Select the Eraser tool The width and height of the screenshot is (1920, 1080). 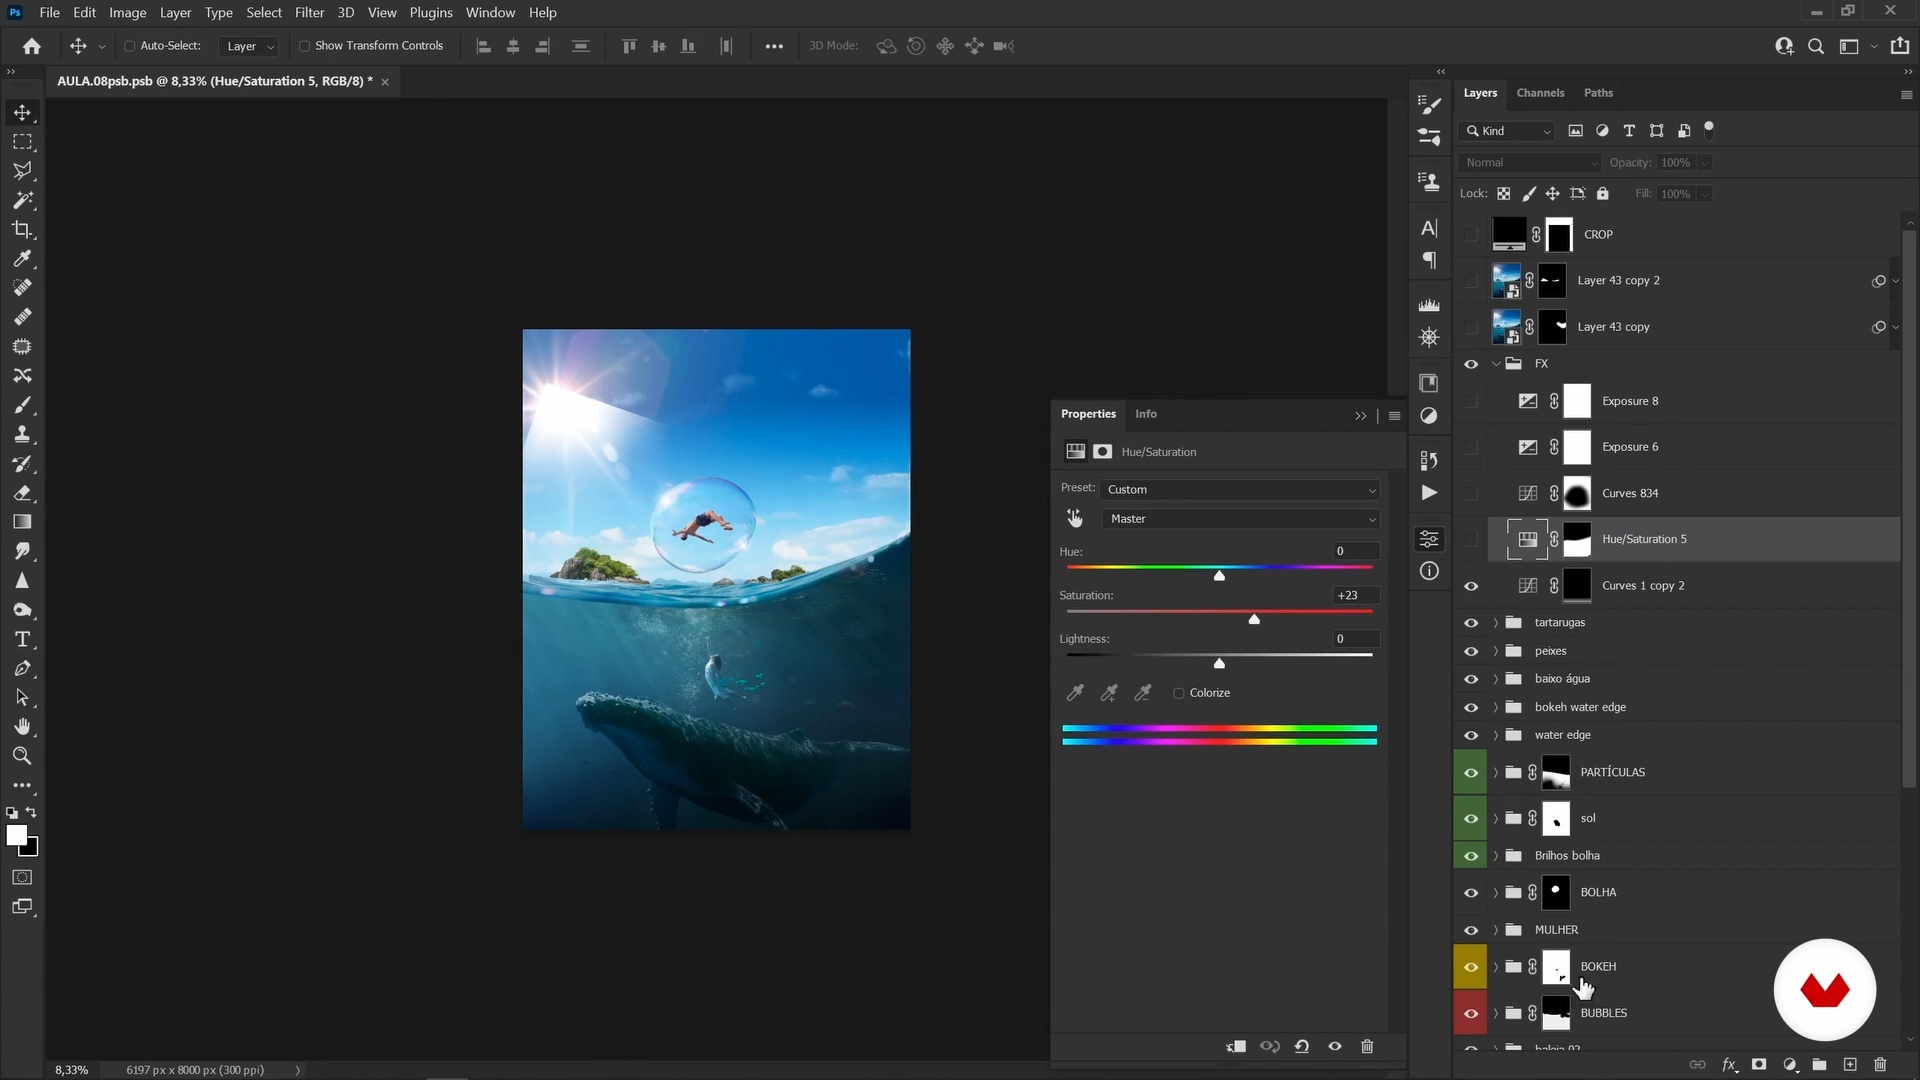point(22,493)
